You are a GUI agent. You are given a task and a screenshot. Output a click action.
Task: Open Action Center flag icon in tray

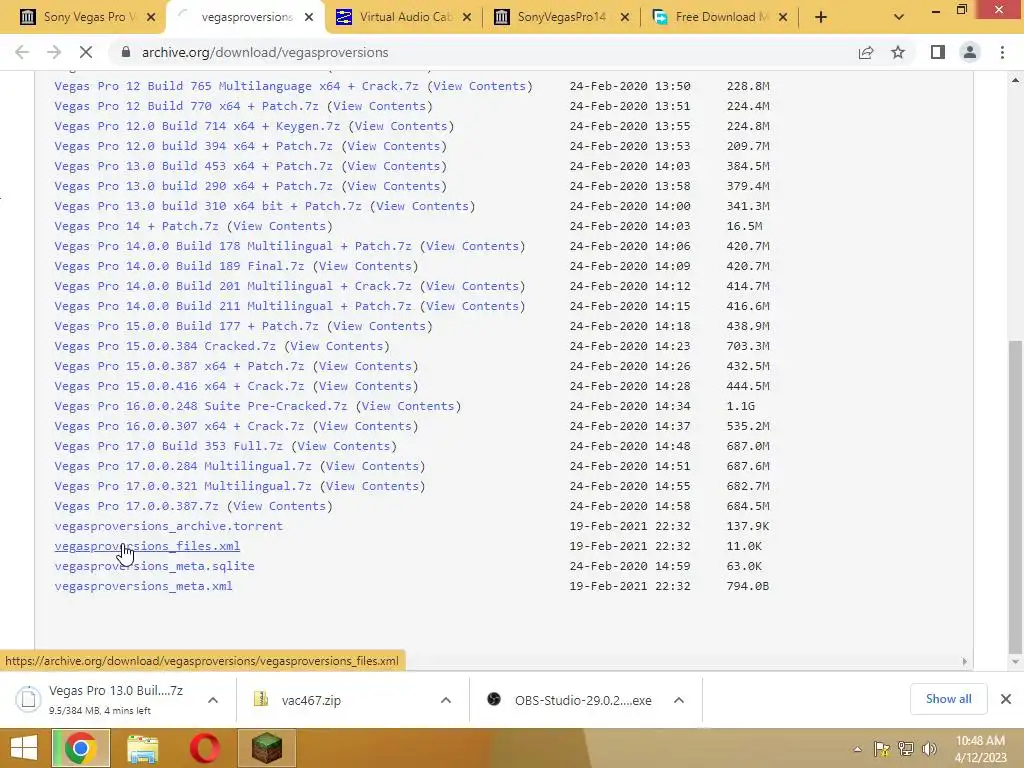point(882,749)
